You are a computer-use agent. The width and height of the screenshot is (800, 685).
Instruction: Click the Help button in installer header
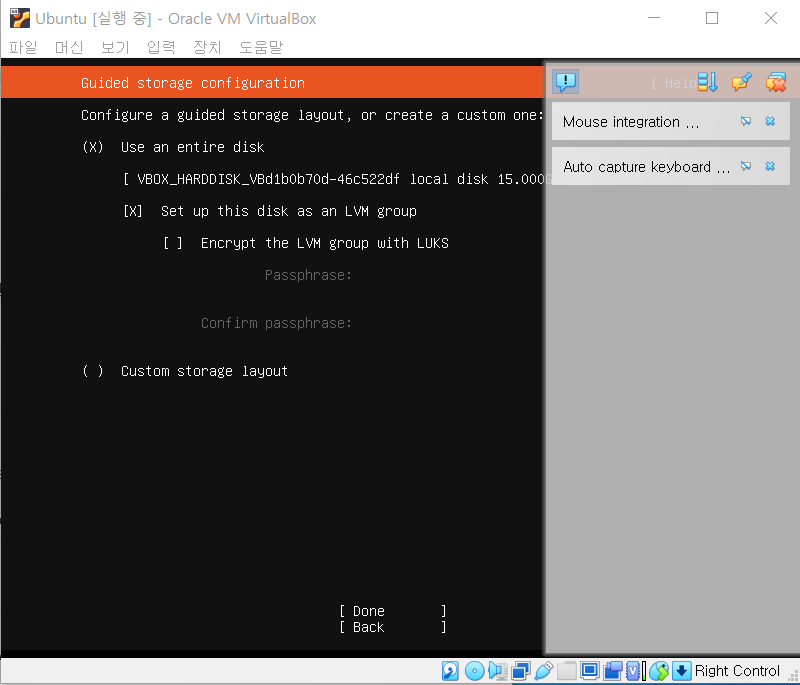pos(674,83)
